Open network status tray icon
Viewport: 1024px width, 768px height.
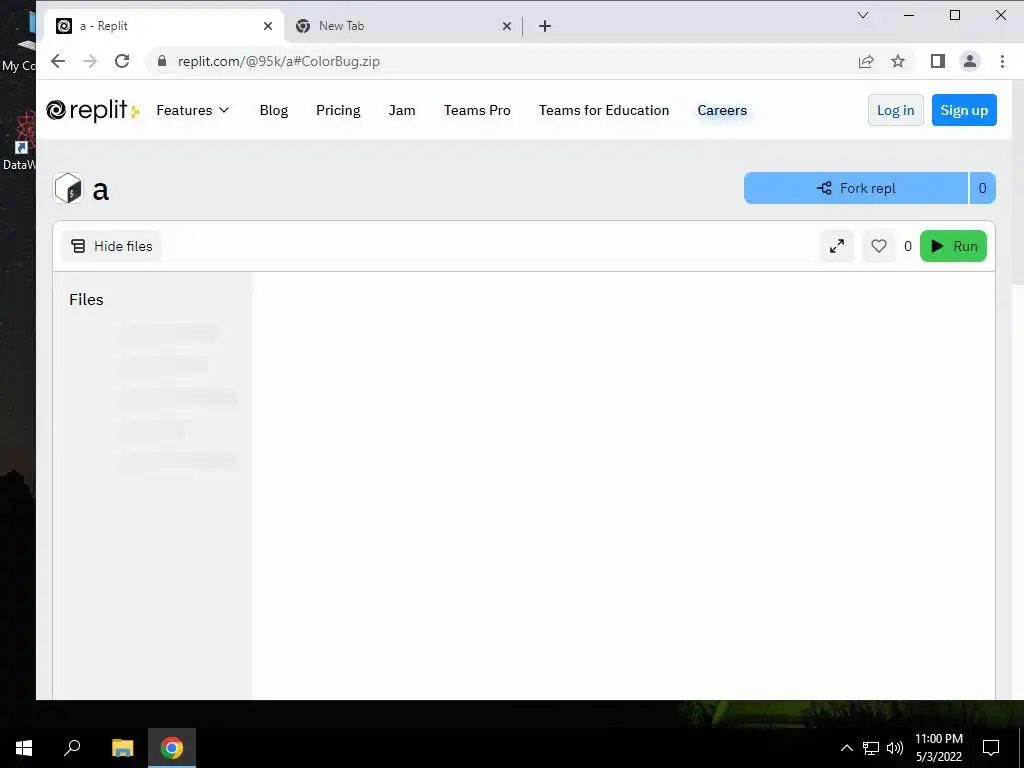(x=871, y=748)
